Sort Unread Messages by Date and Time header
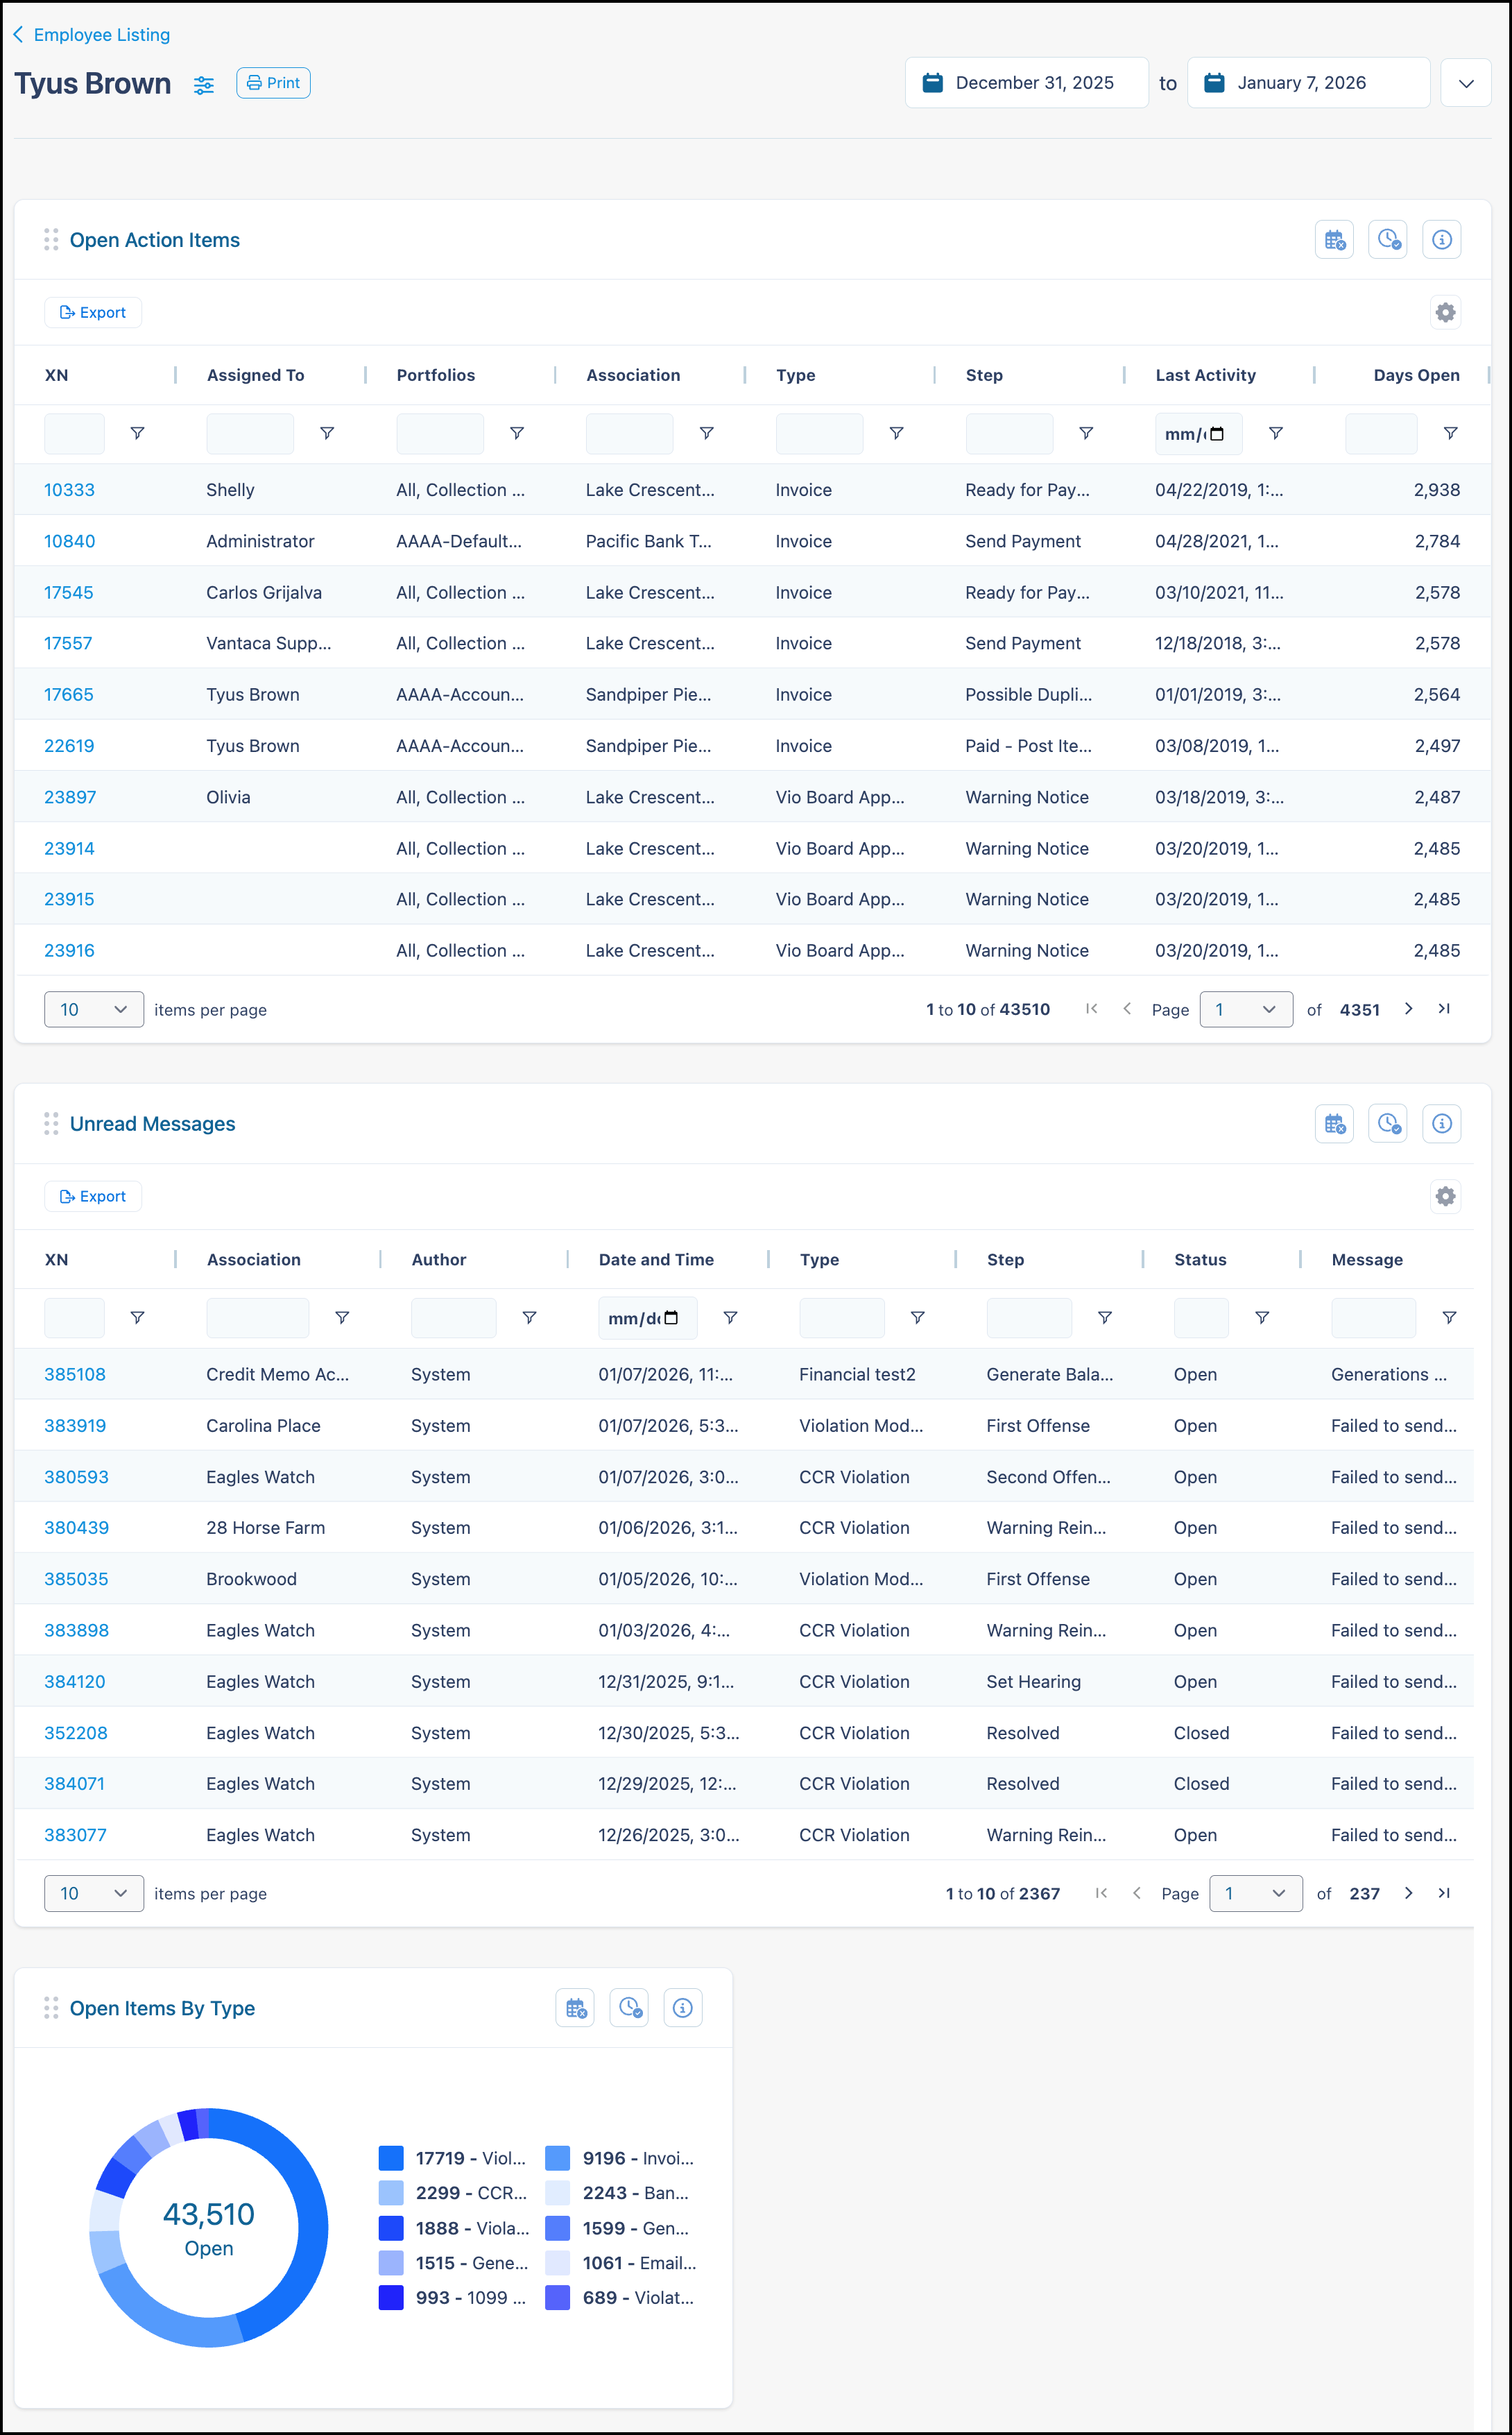This screenshot has height=2435, width=1512. [x=656, y=1260]
